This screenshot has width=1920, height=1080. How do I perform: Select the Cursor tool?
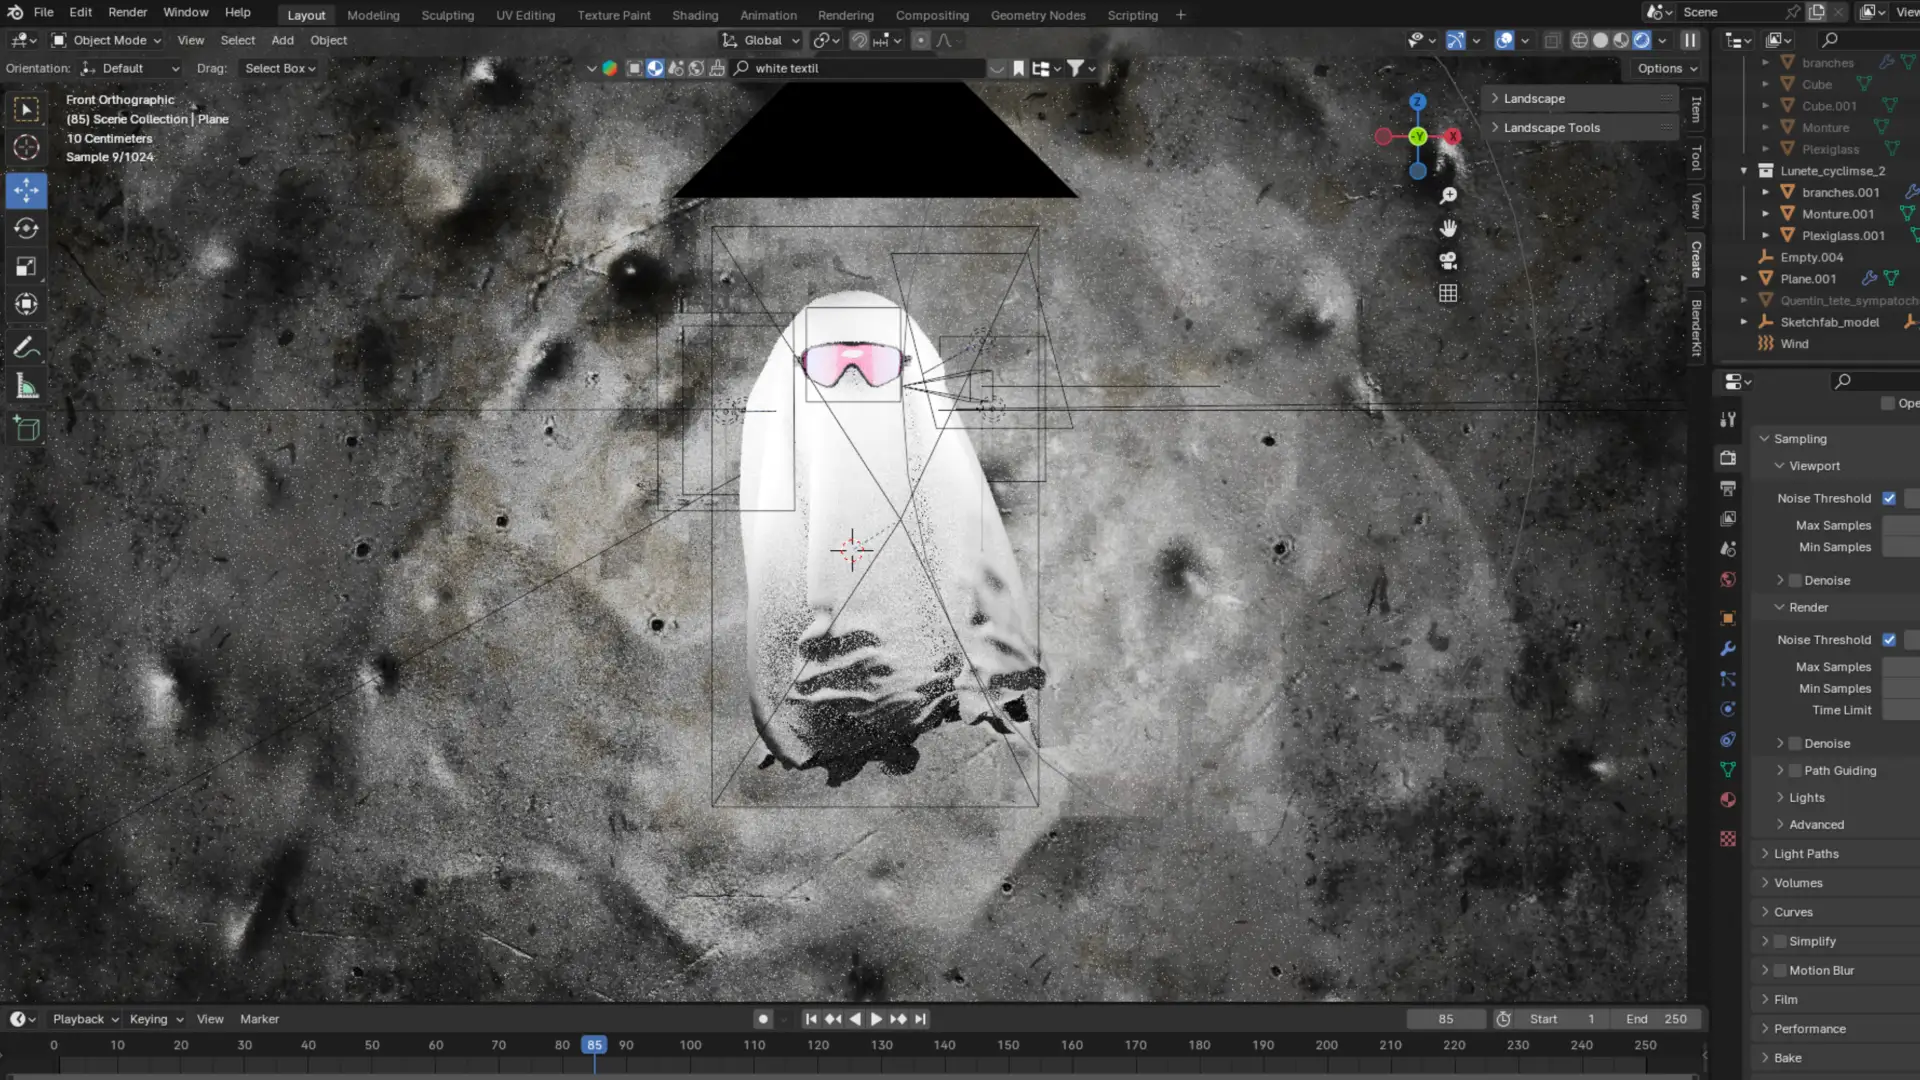pos(27,148)
